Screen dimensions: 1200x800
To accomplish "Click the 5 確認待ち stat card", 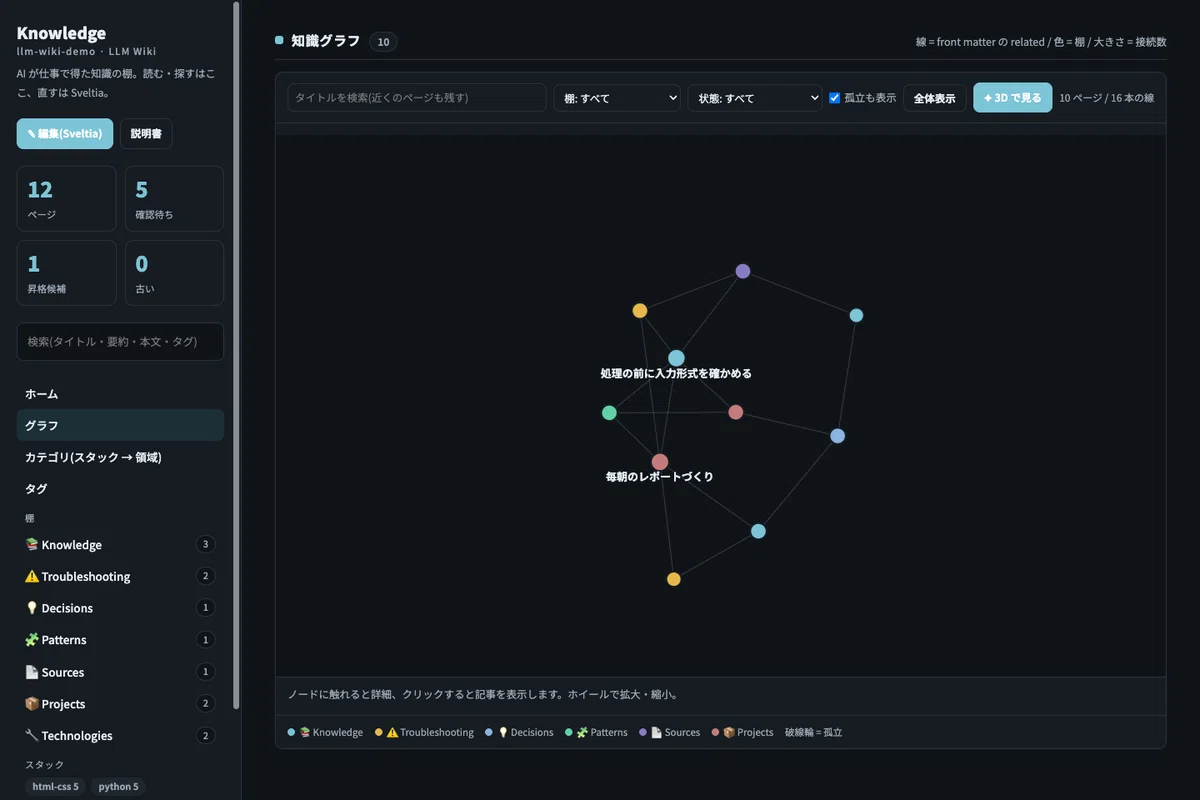I will coord(174,199).
